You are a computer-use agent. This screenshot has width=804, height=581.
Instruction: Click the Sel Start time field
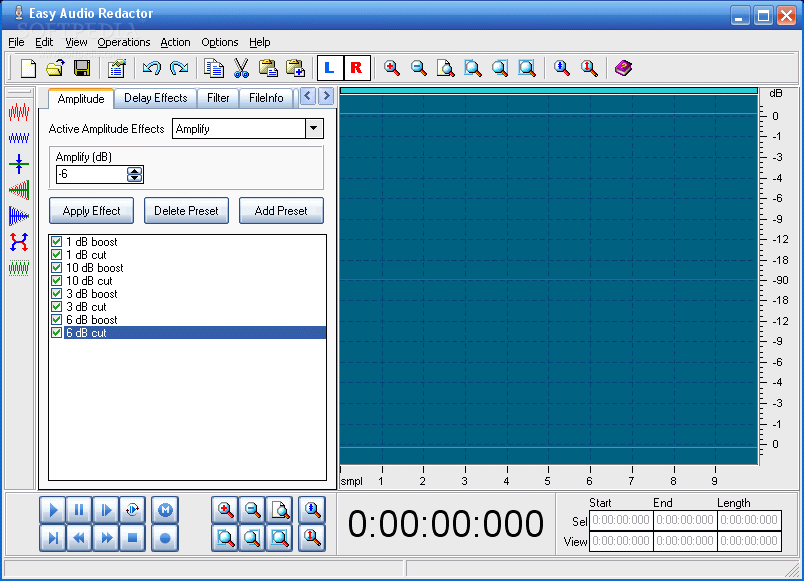(621, 520)
